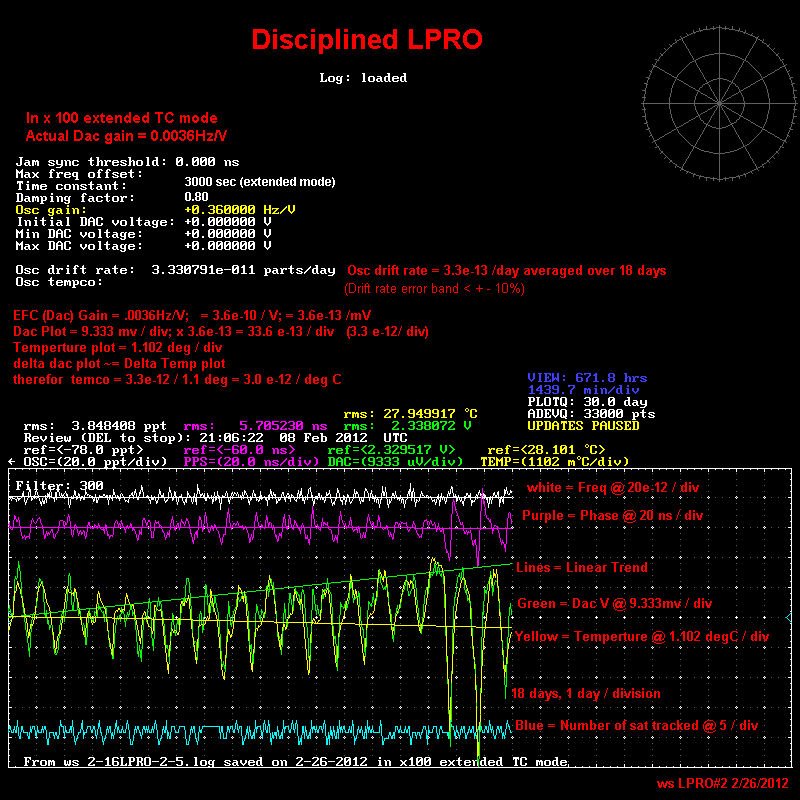Click the 'ref=<28.101 °C>' reference
The height and width of the screenshot is (800, 800).
point(546,450)
